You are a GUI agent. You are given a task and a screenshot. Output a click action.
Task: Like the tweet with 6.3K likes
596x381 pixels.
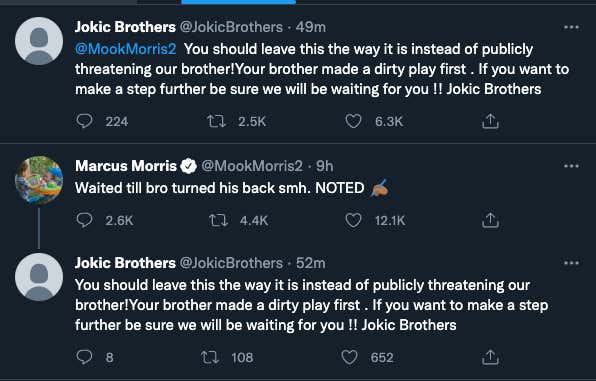pos(353,121)
